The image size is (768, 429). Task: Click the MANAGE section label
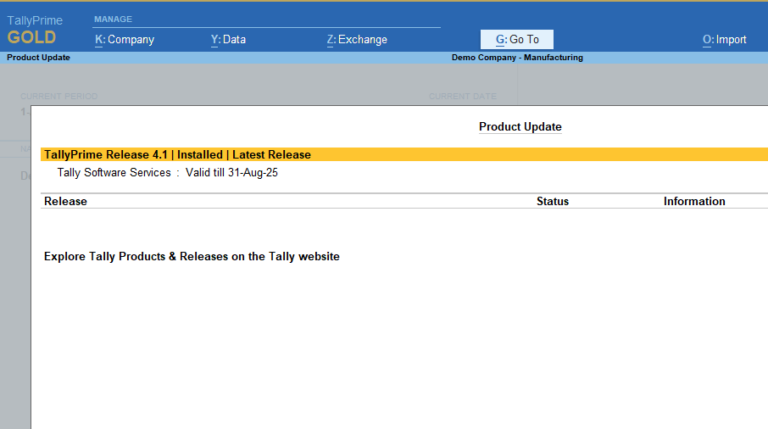pos(113,19)
